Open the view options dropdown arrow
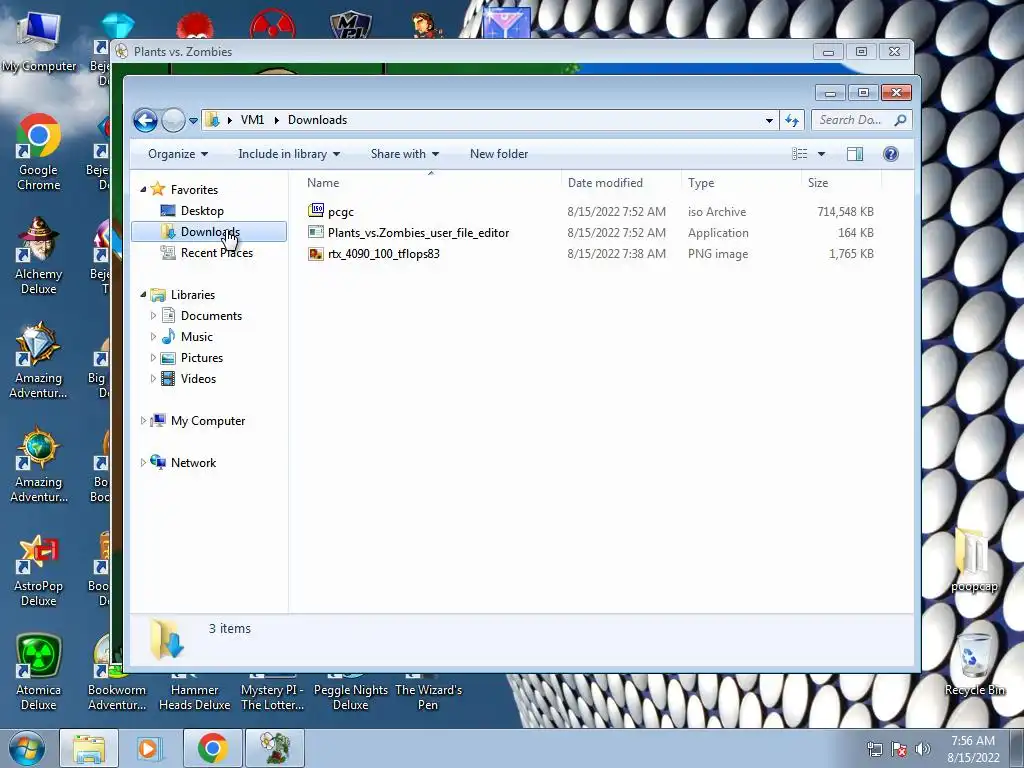 [x=822, y=154]
